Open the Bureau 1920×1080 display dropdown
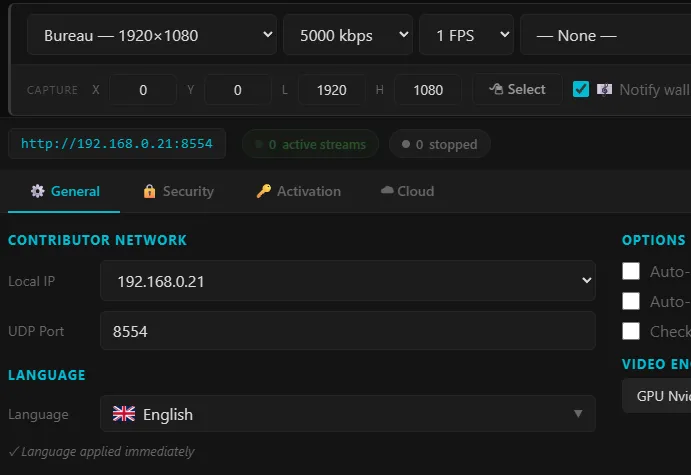 click(x=152, y=35)
